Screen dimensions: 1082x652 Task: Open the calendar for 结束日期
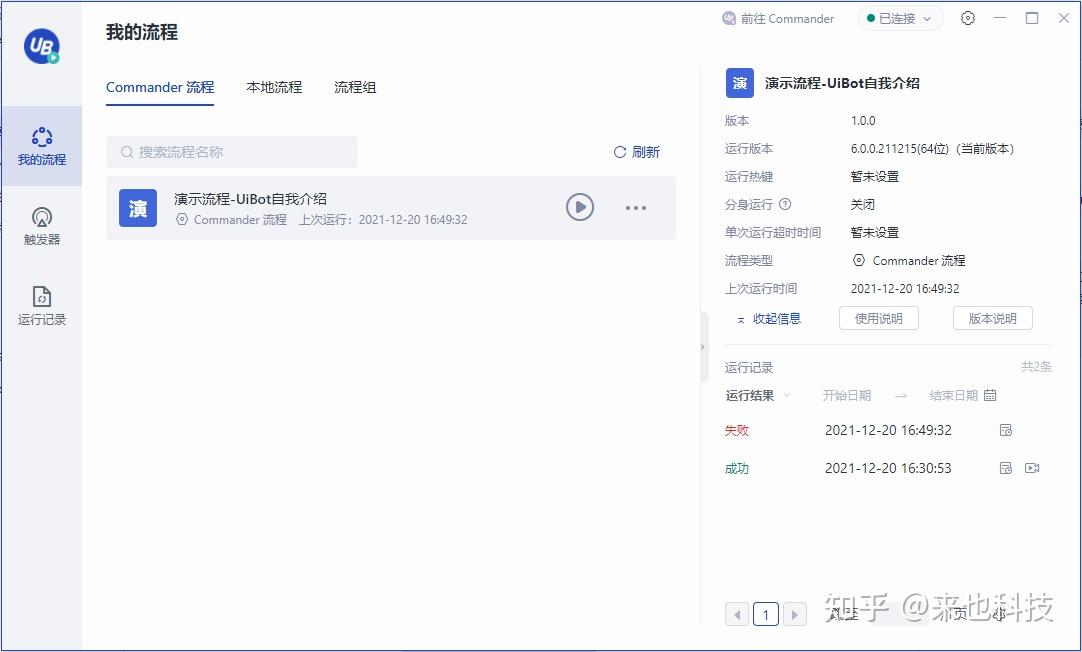coord(990,395)
